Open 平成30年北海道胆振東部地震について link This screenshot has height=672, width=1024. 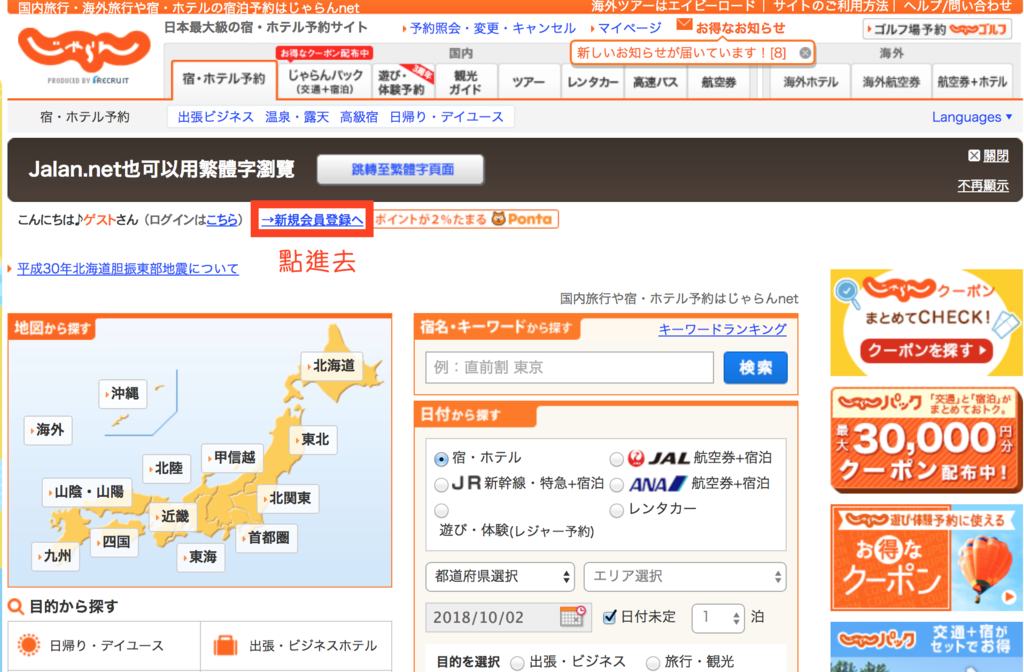pos(128,268)
